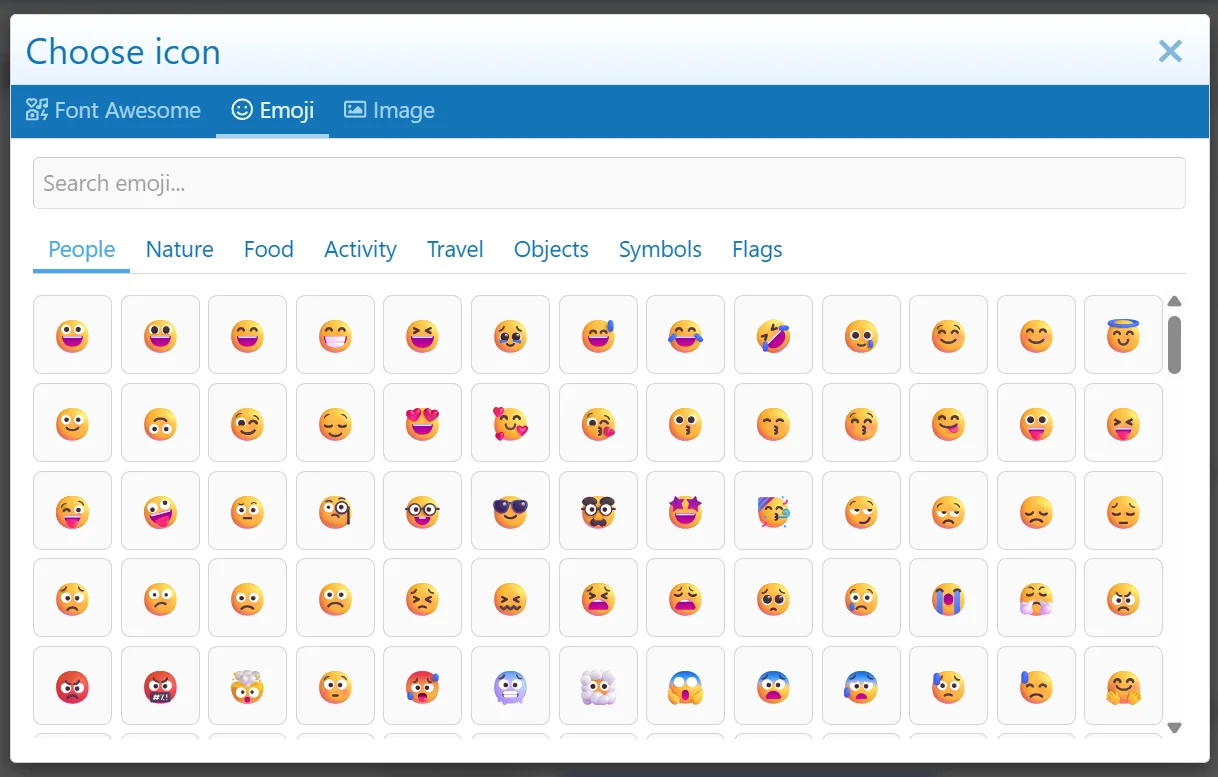This screenshot has height=777, width=1218.
Task: Select the upside-down face emoji
Action: [x=160, y=423]
